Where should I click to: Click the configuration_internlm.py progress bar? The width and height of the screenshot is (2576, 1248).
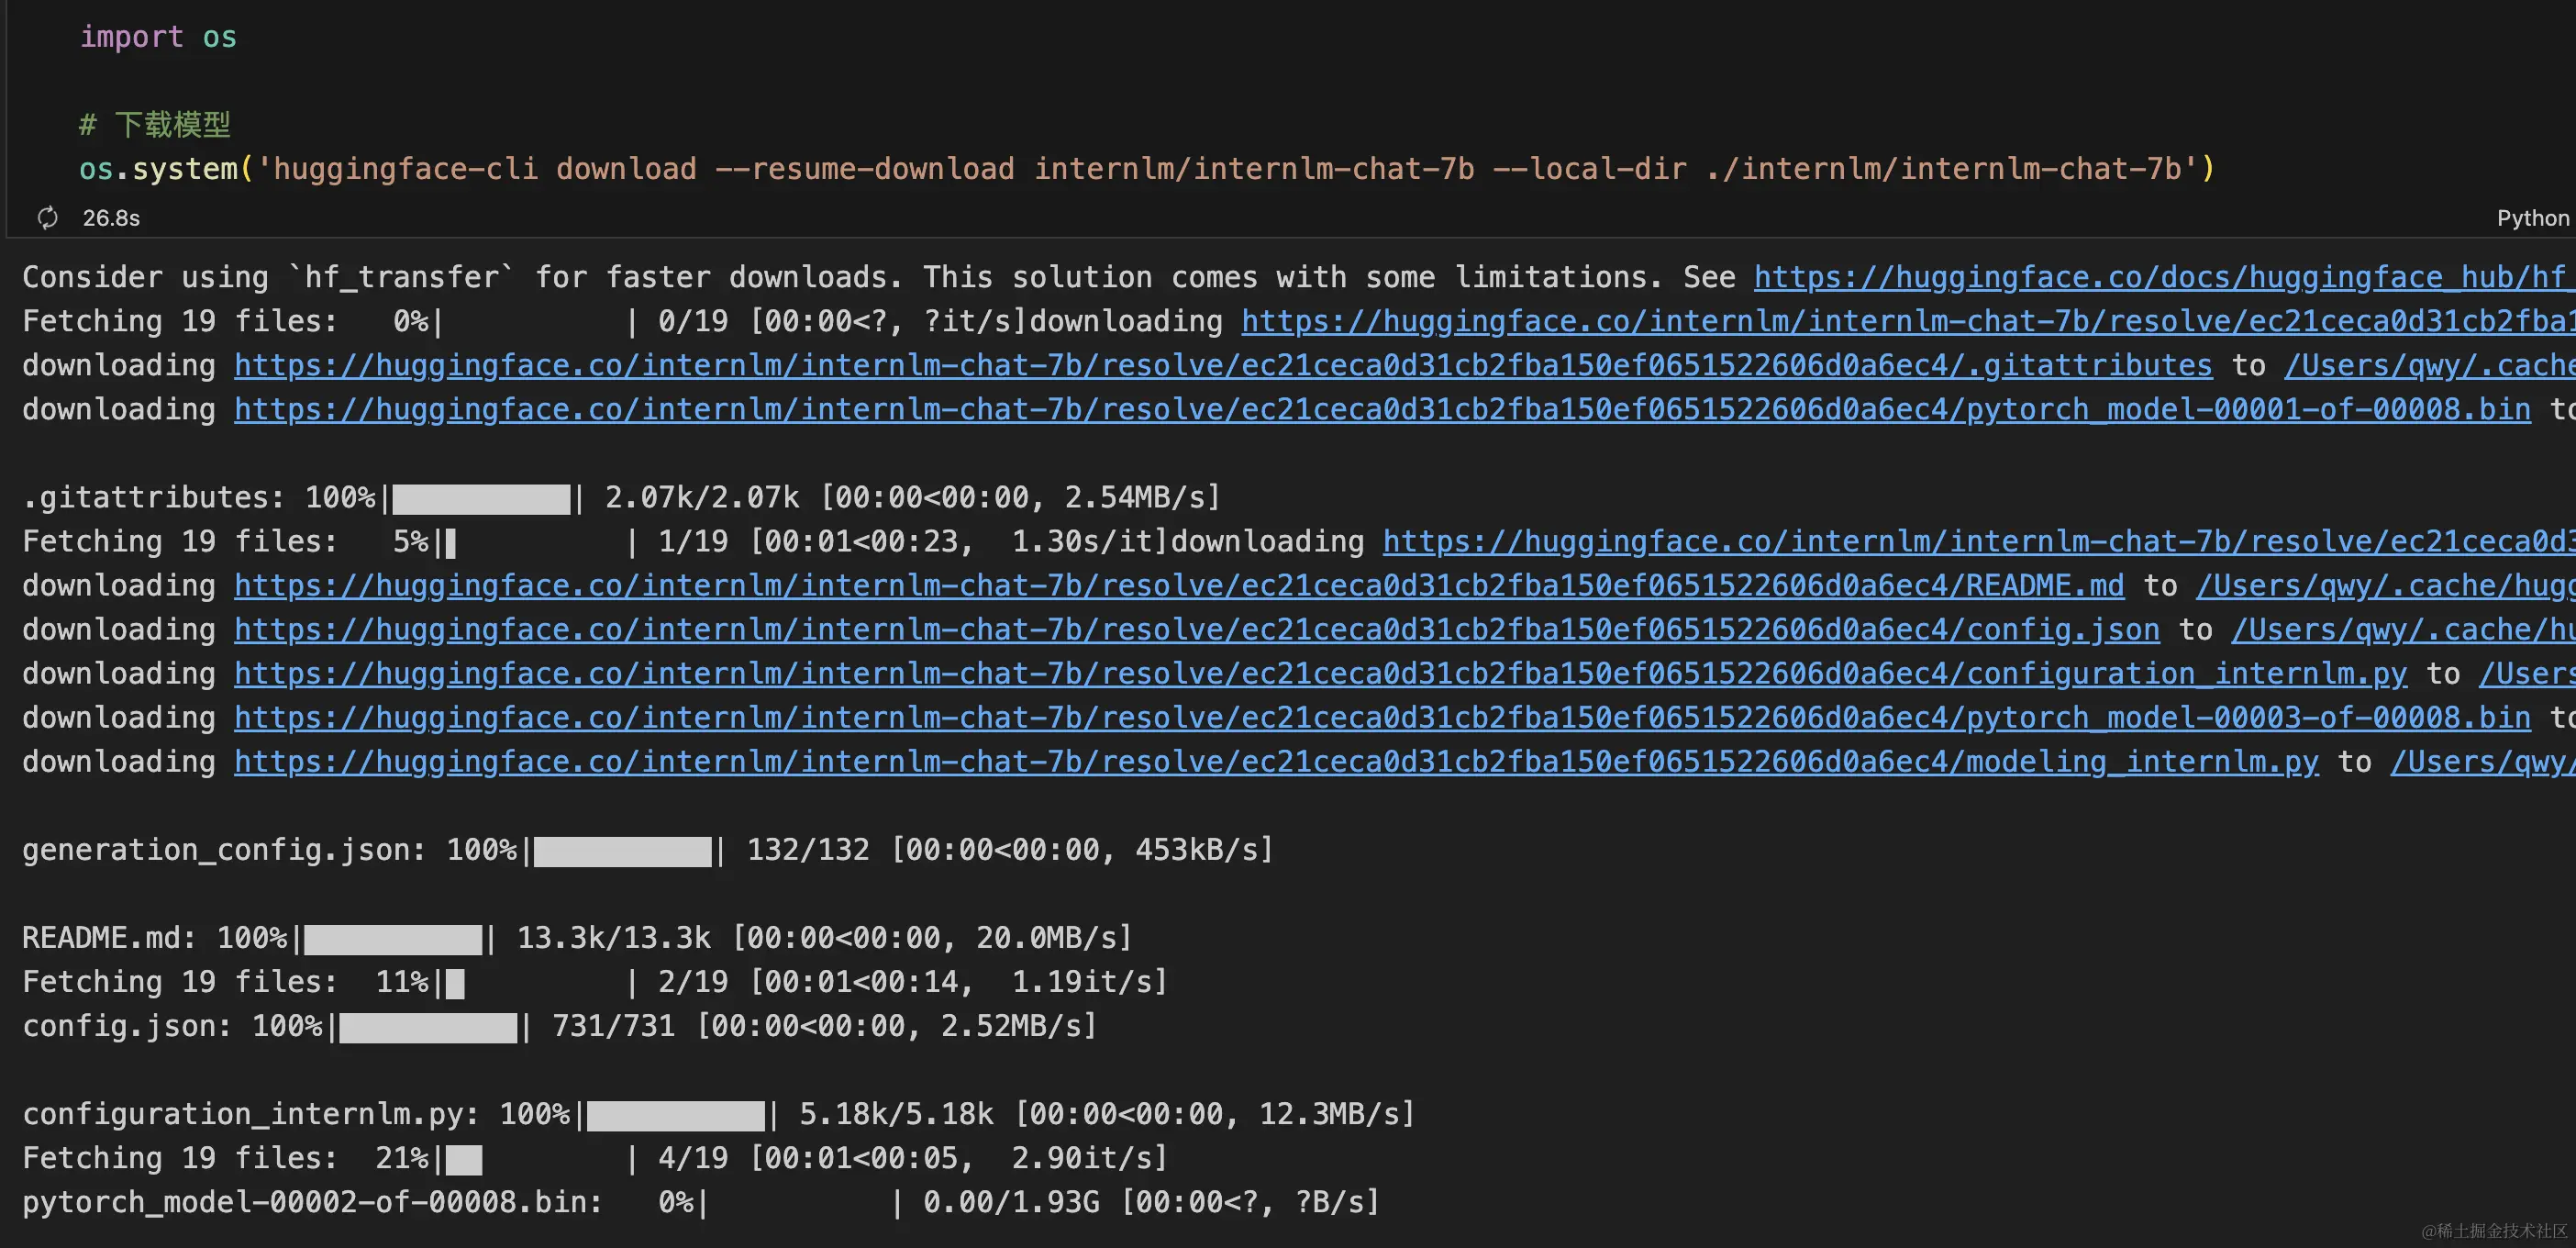(x=675, y=1115)
